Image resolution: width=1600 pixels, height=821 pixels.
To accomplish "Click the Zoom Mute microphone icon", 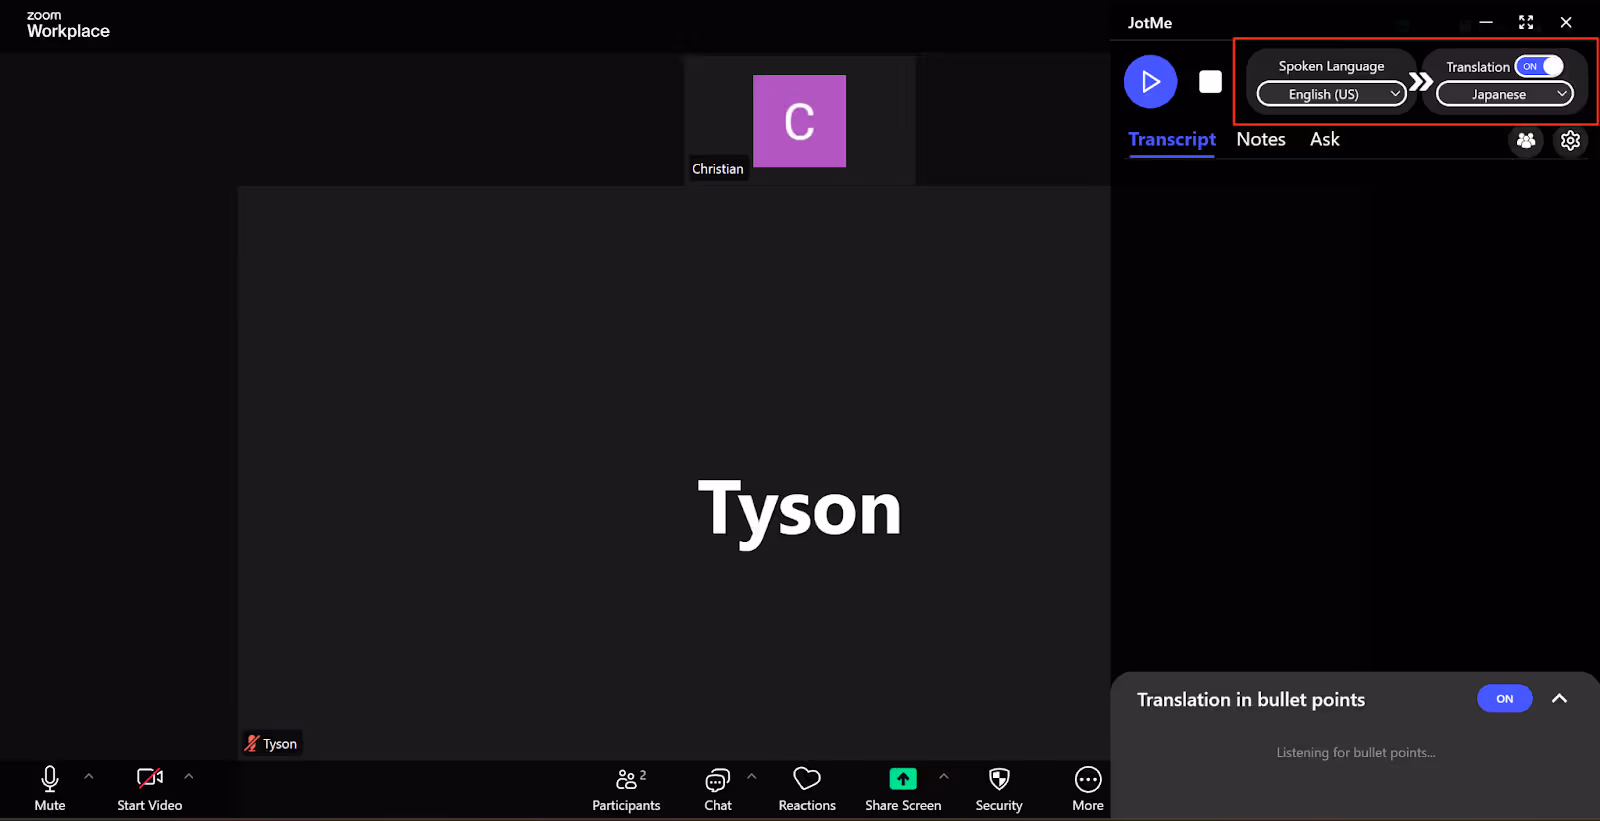I will tap(50, 779).
